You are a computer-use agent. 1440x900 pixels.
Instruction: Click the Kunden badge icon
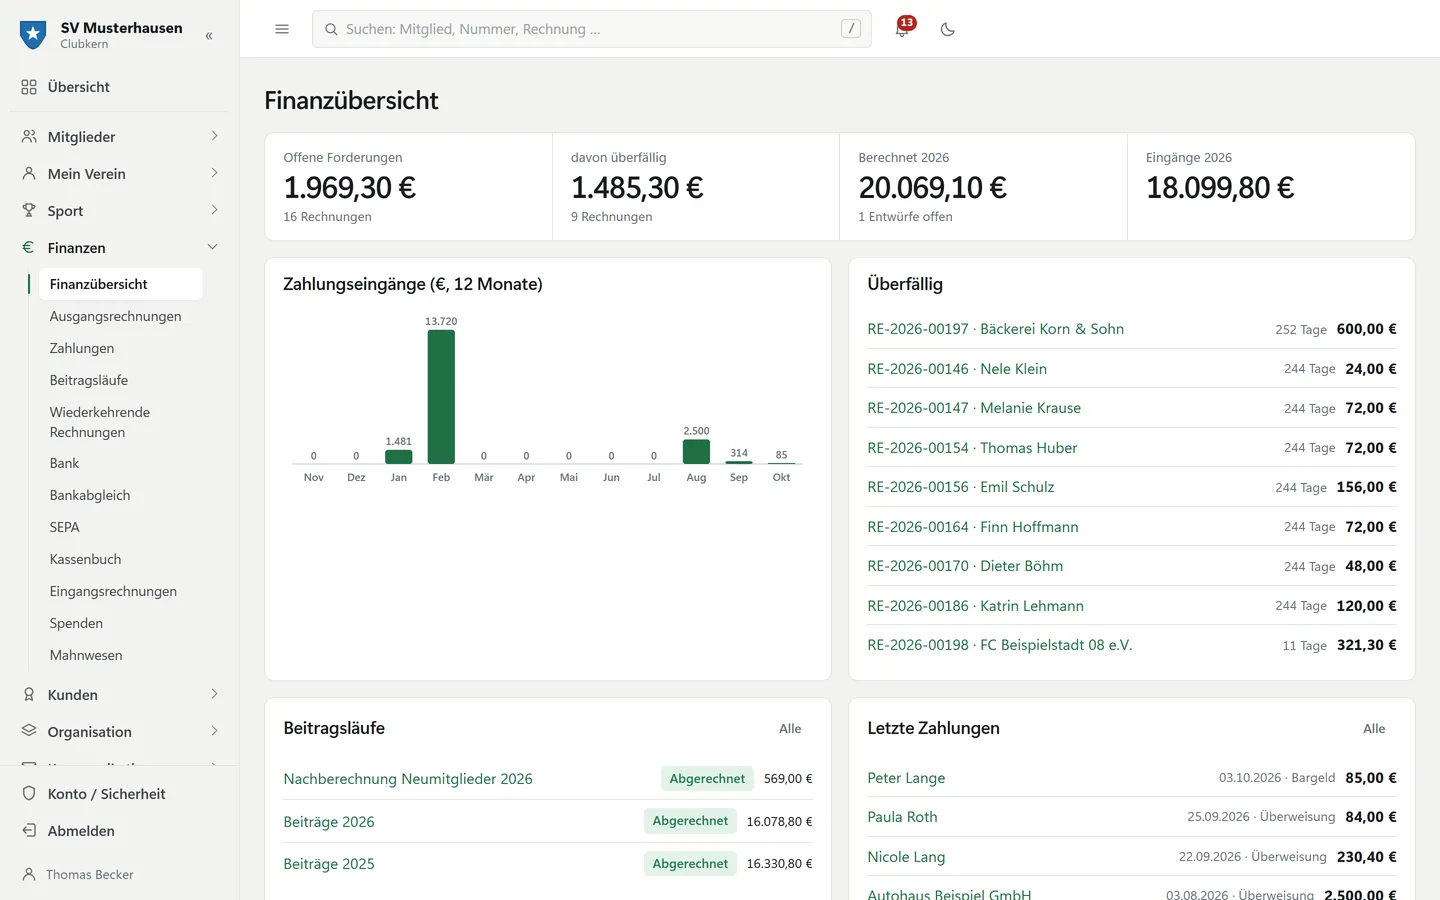pyautogui.click(x=29, y=695)
